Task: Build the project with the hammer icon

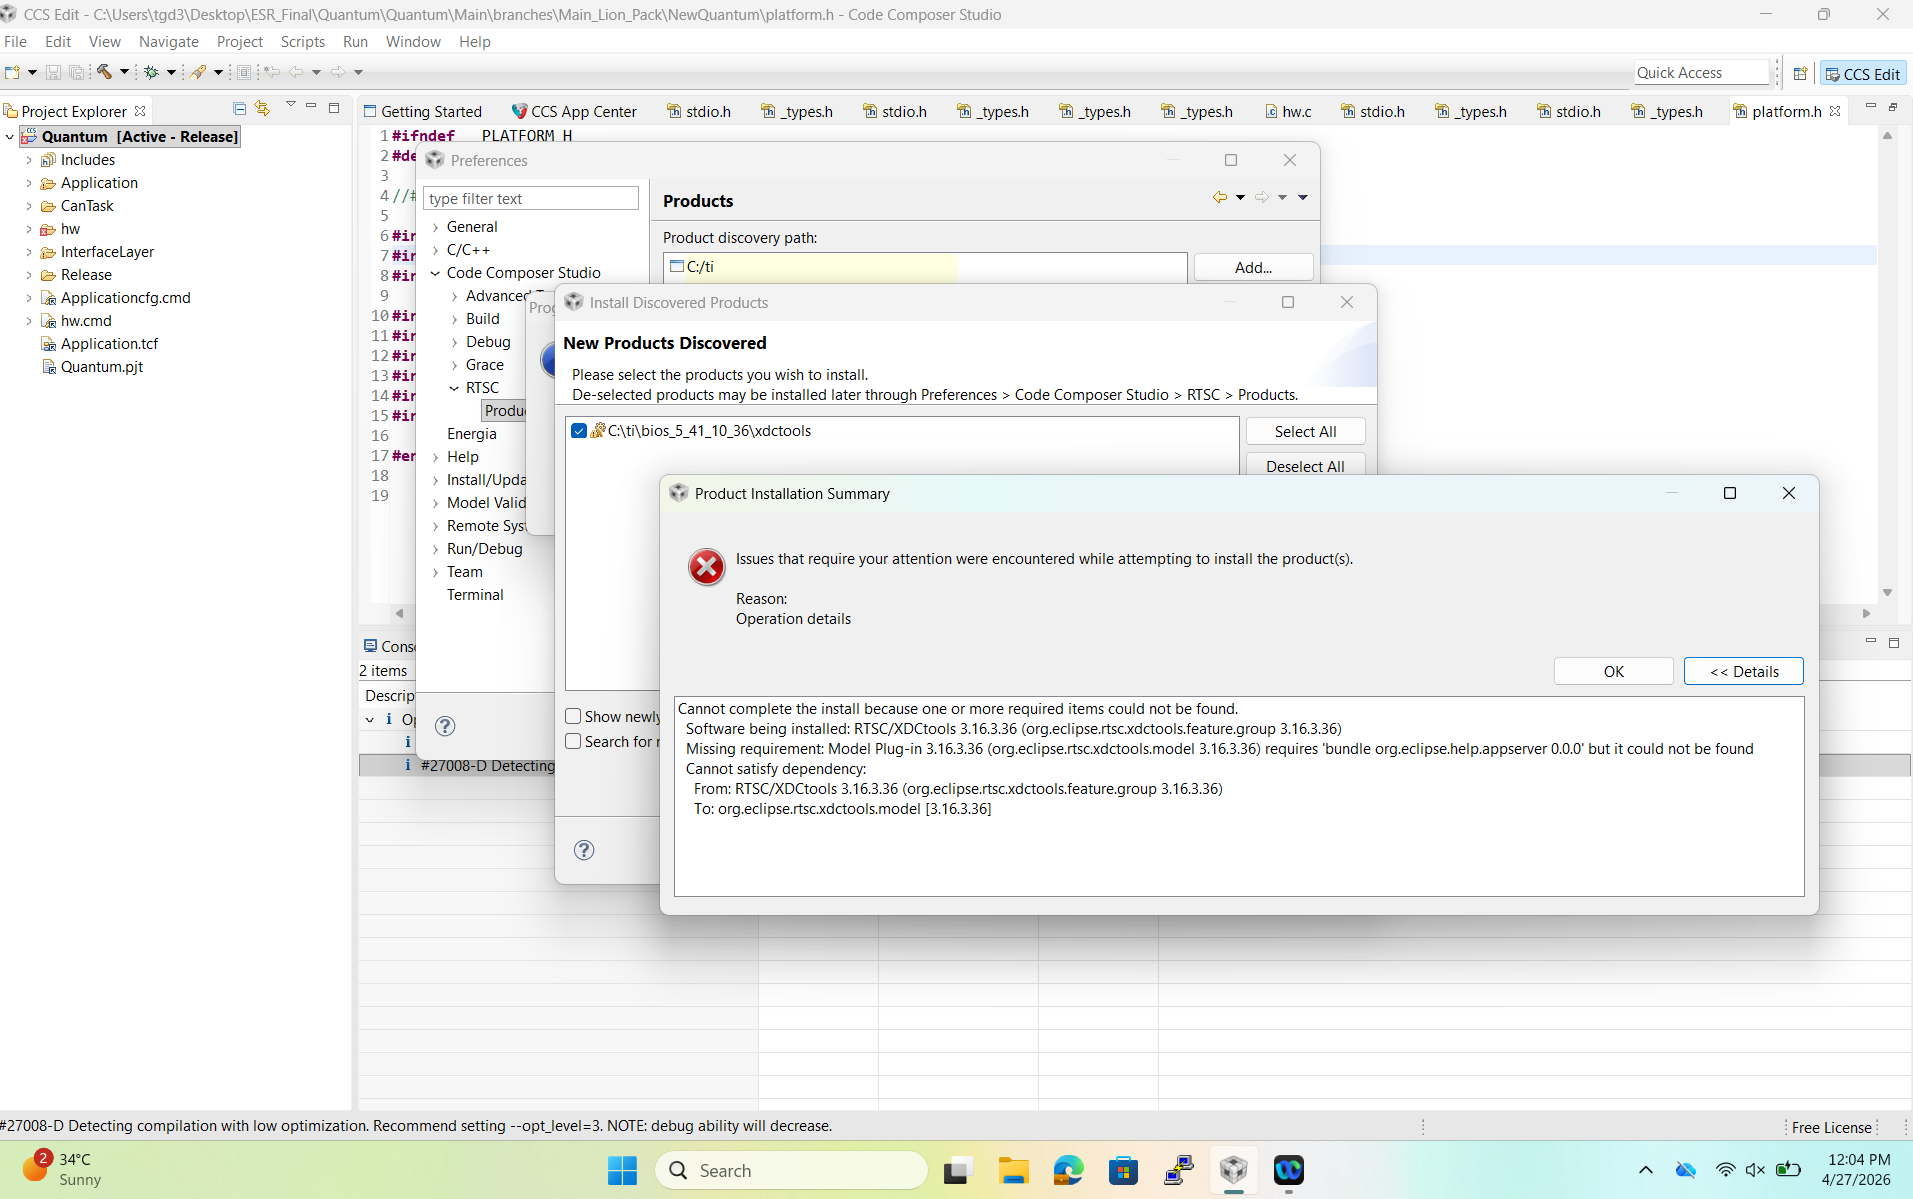Action: click(x=104, y=72)
